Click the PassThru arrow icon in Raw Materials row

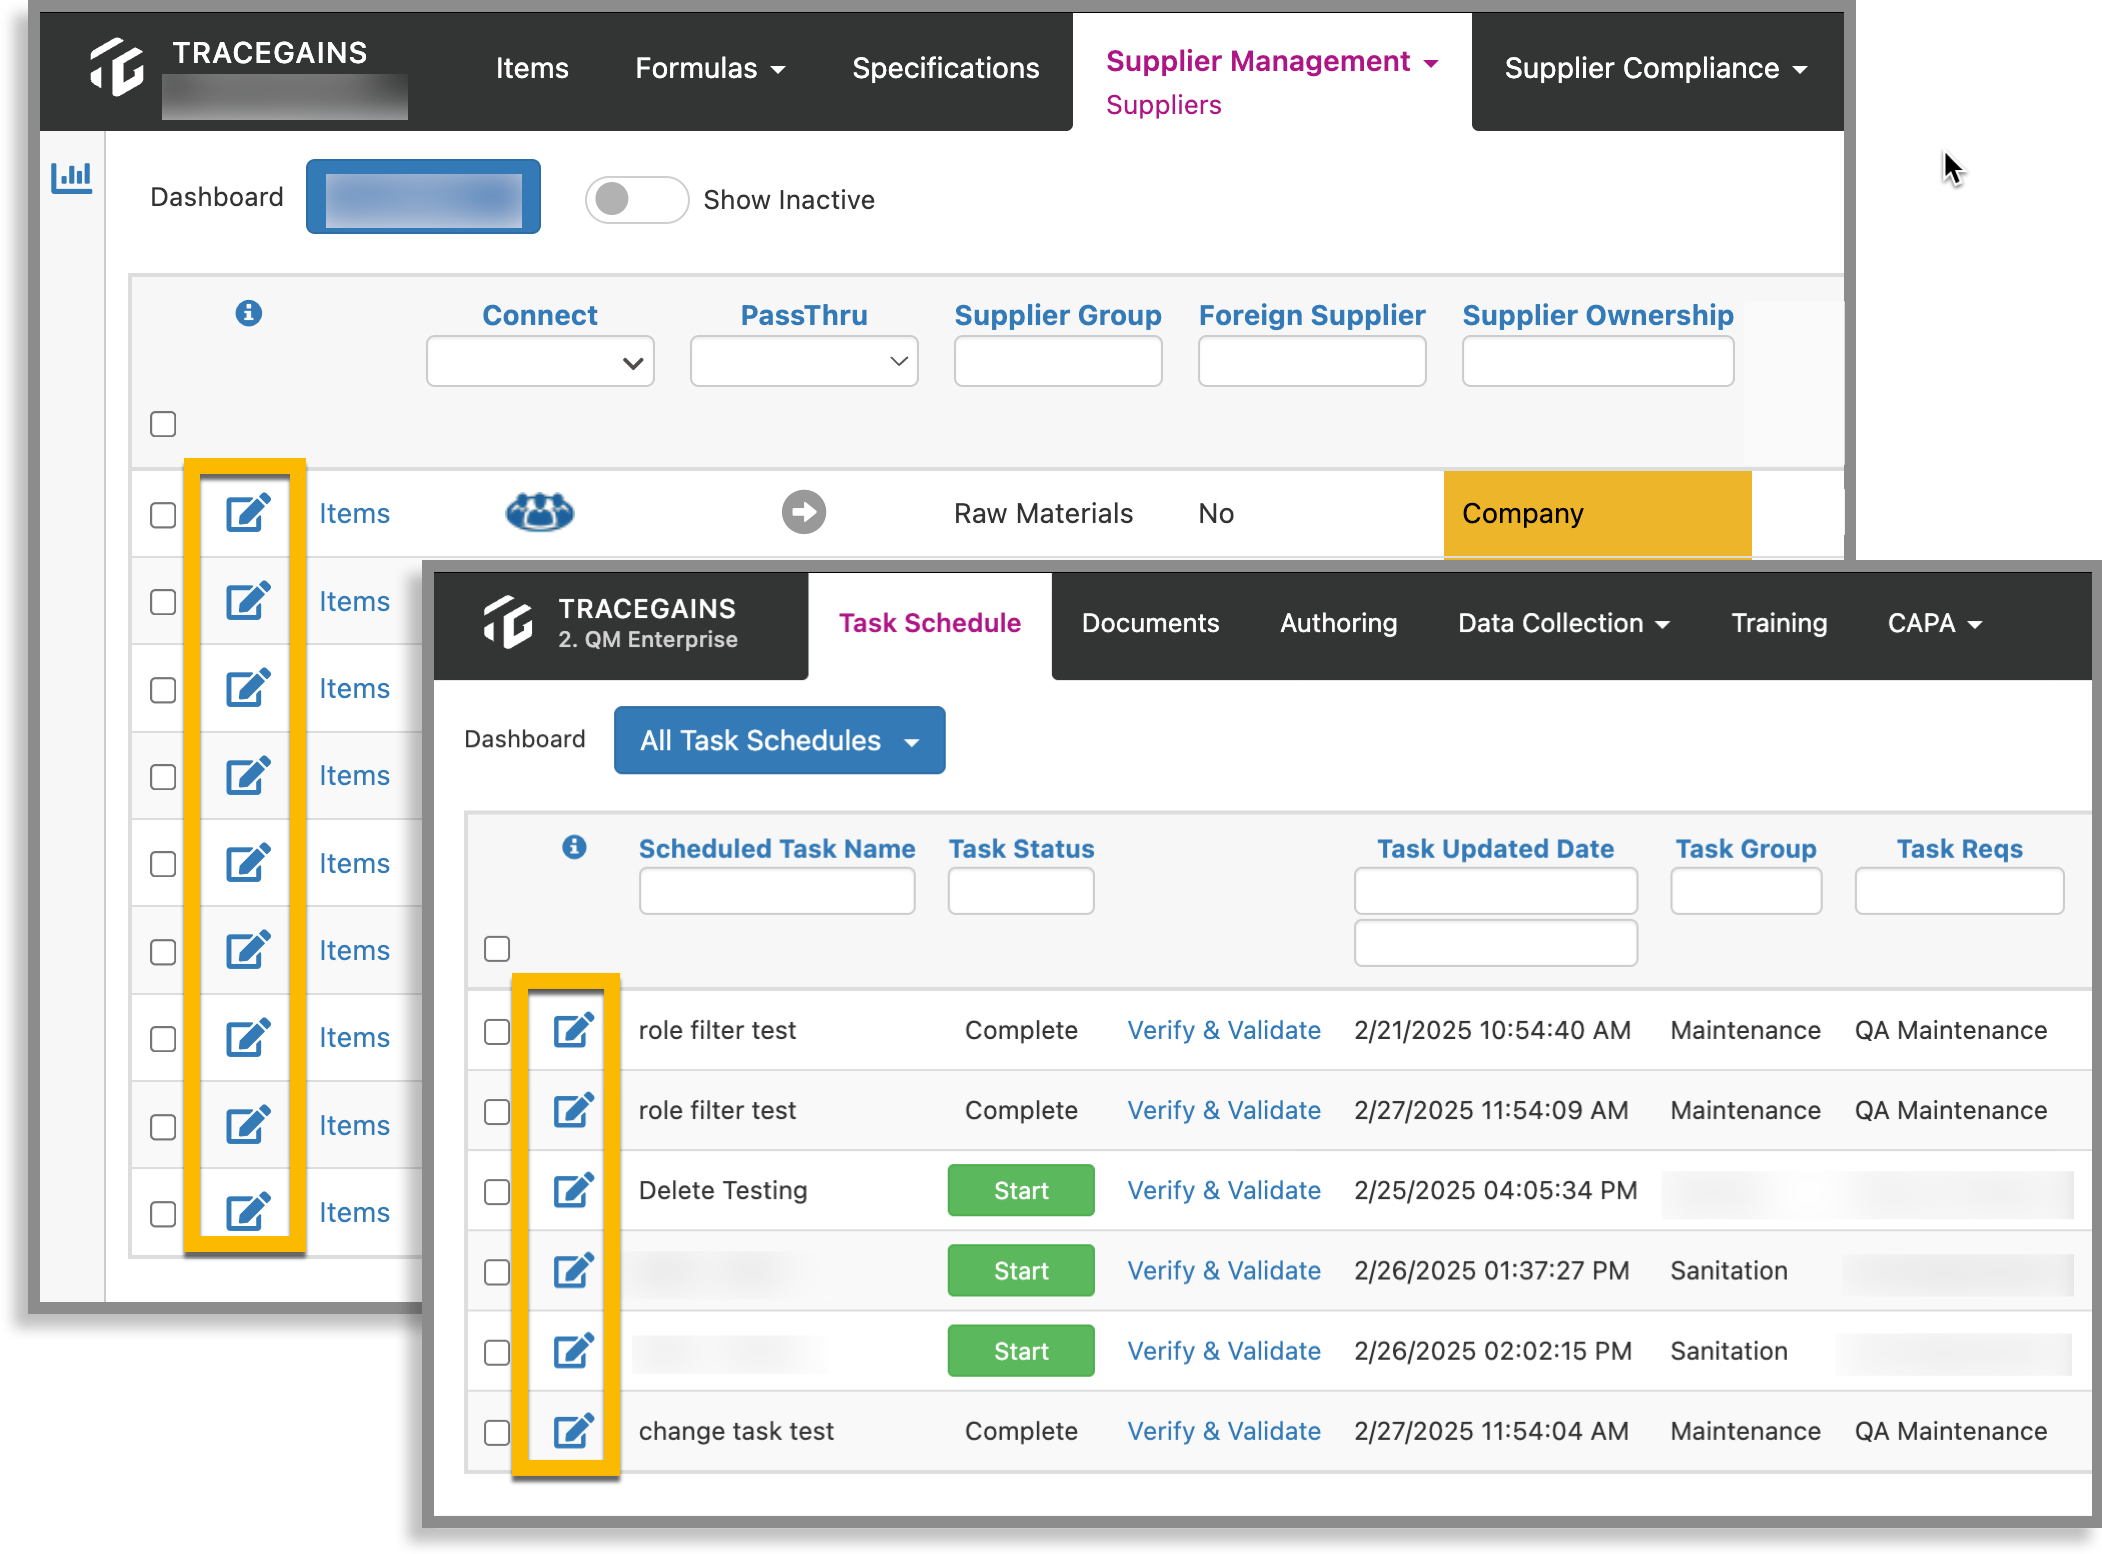[x=804, y=512]
